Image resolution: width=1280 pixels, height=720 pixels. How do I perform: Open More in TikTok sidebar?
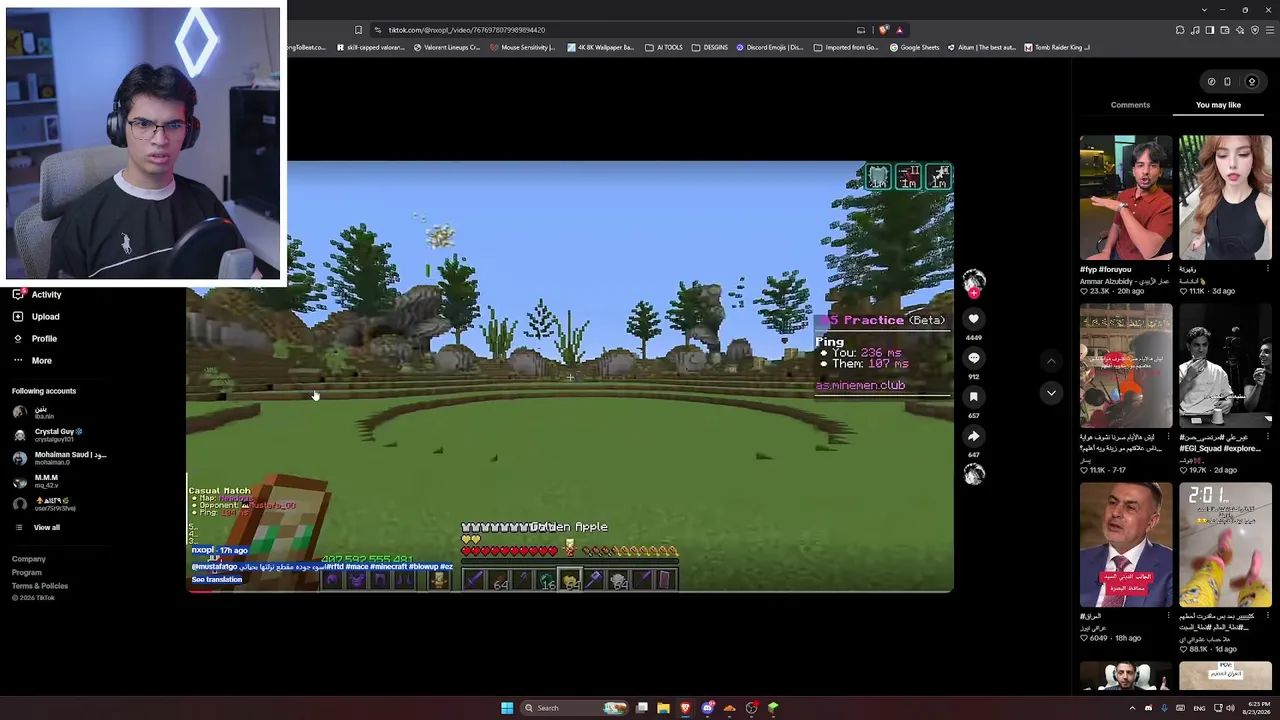tap(32, 361)
